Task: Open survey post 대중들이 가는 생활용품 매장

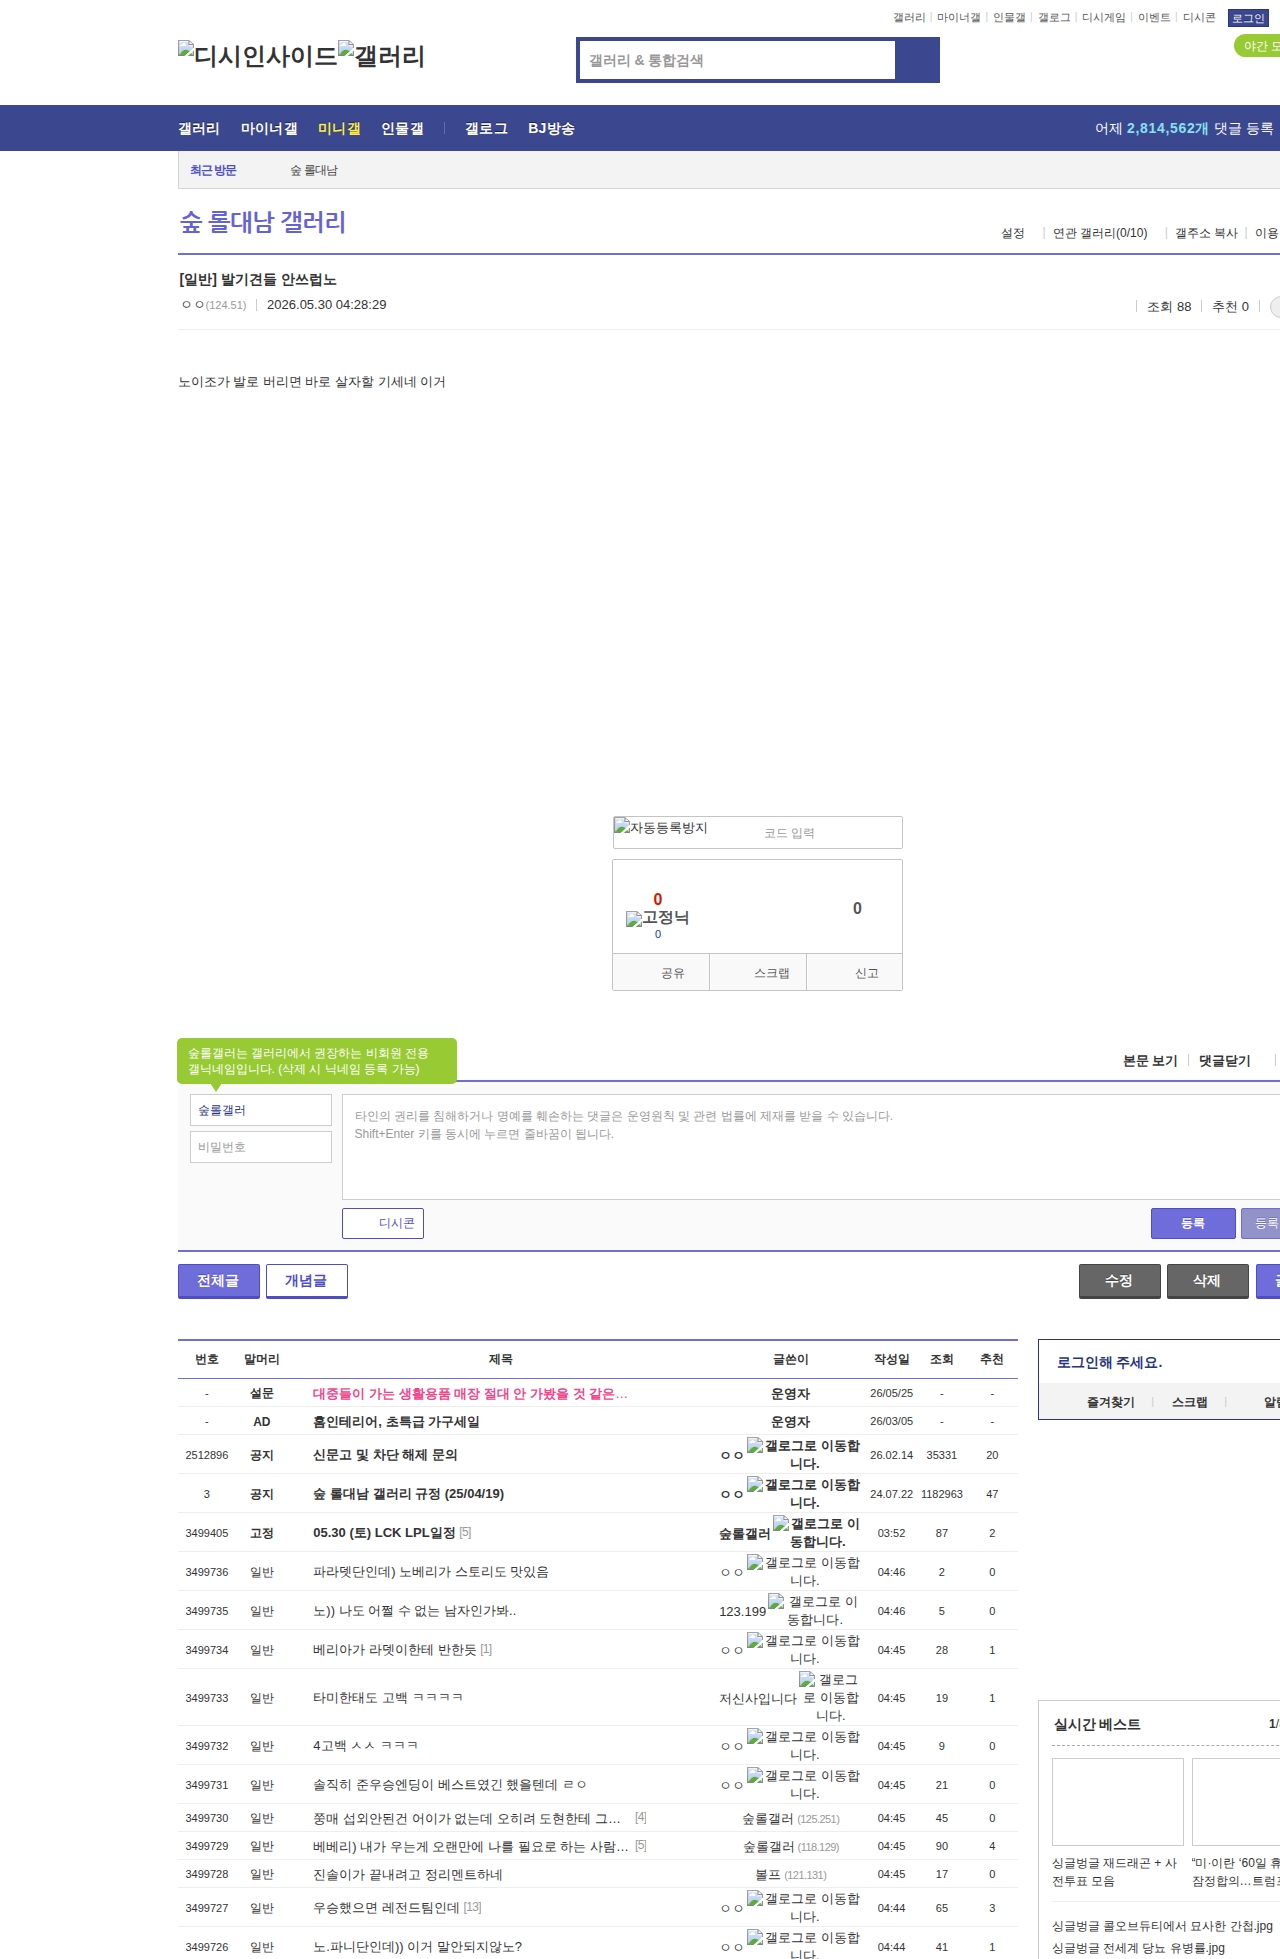Action: pyautogui.click(x=470, y=1394)
